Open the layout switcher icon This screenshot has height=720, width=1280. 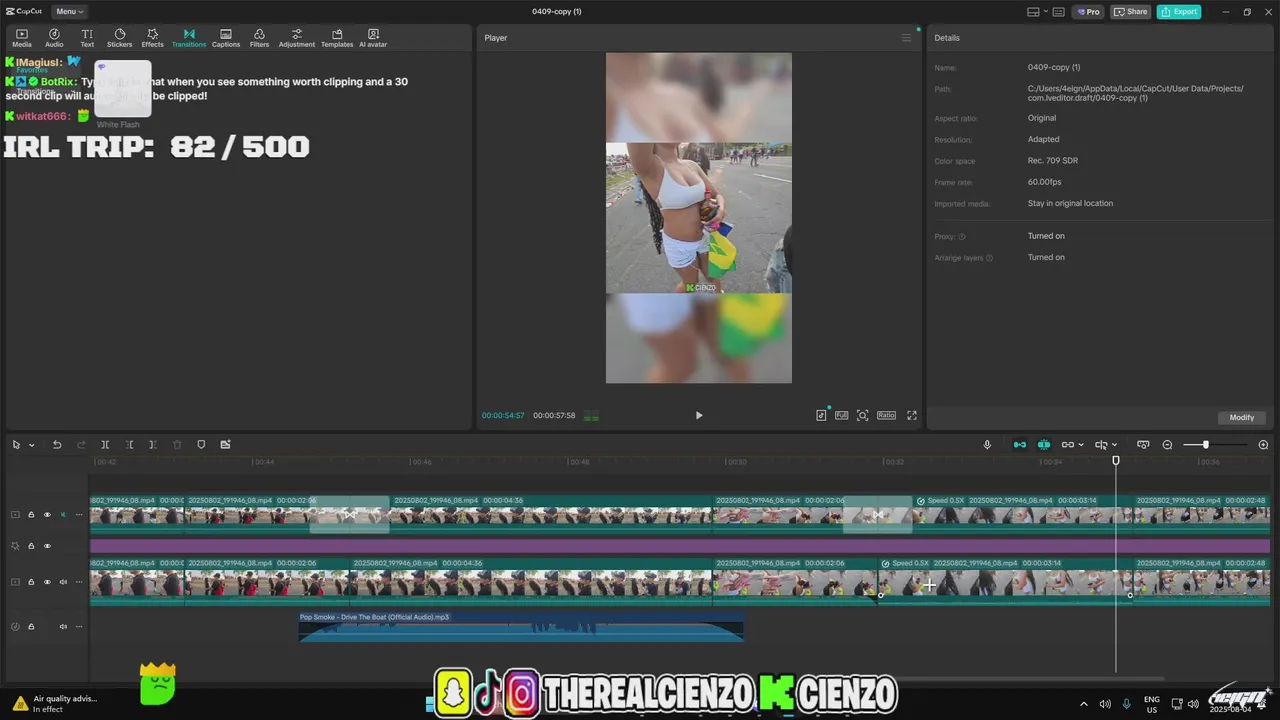point(1034,12)
